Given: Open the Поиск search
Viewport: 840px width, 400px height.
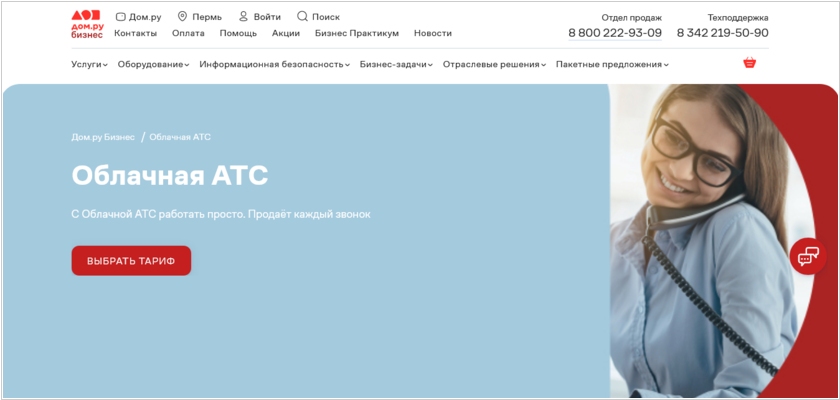Looking at the screenshot, I should coord(326,17).
